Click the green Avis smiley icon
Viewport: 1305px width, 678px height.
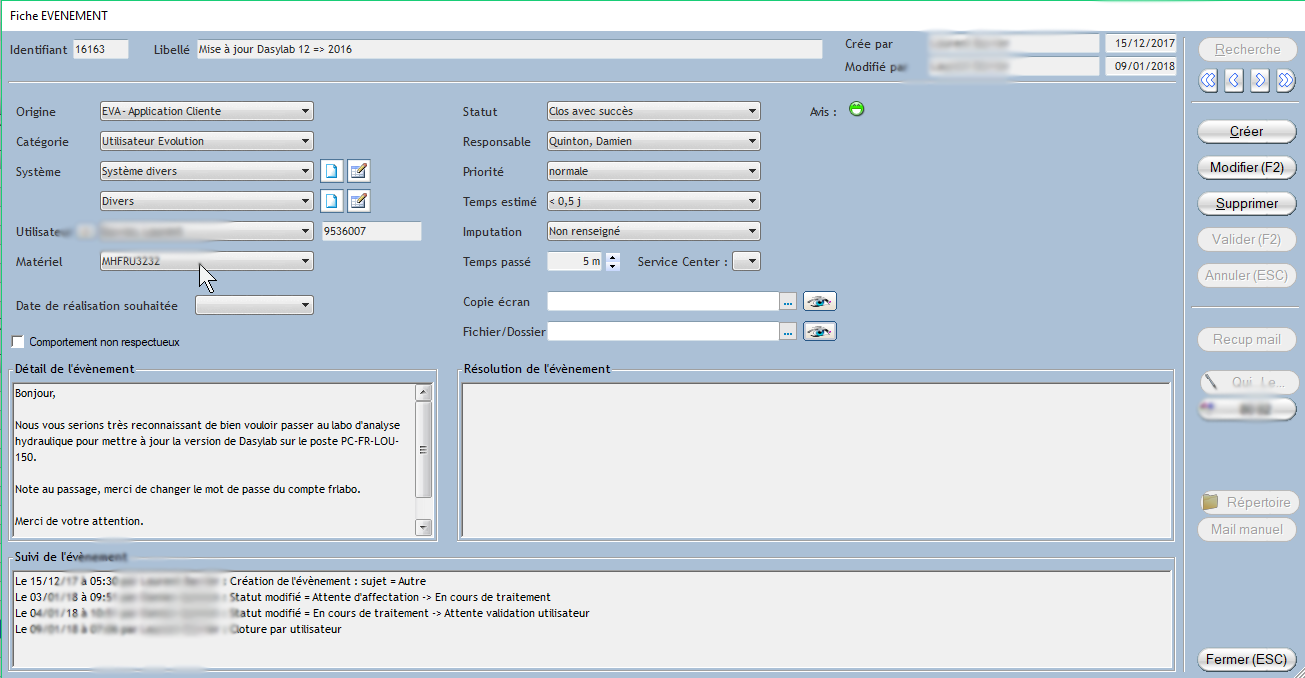point(856,109)
